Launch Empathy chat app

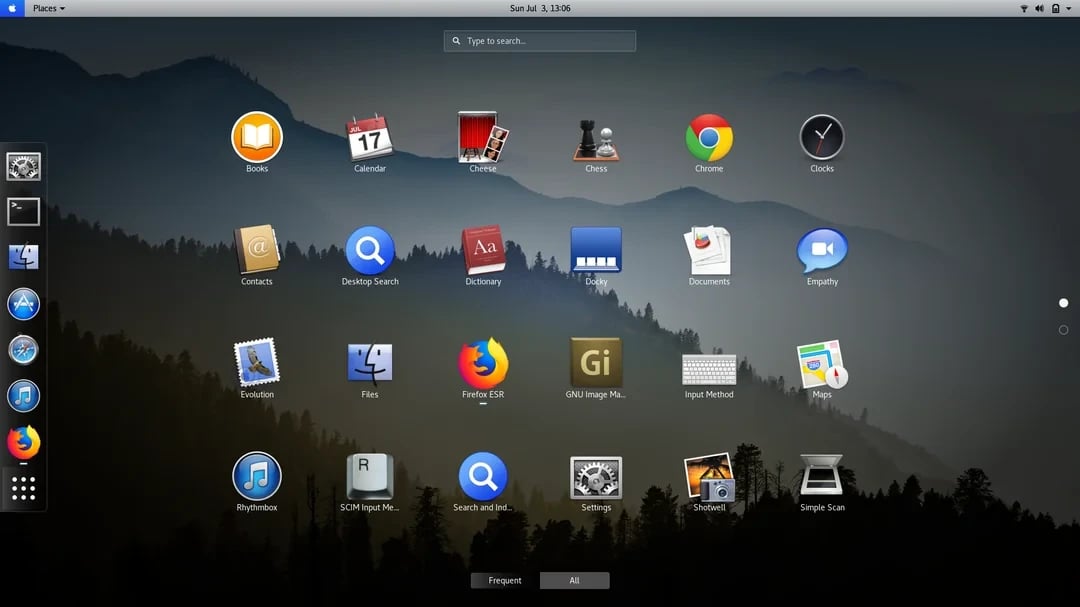click(x=822, y=250)
